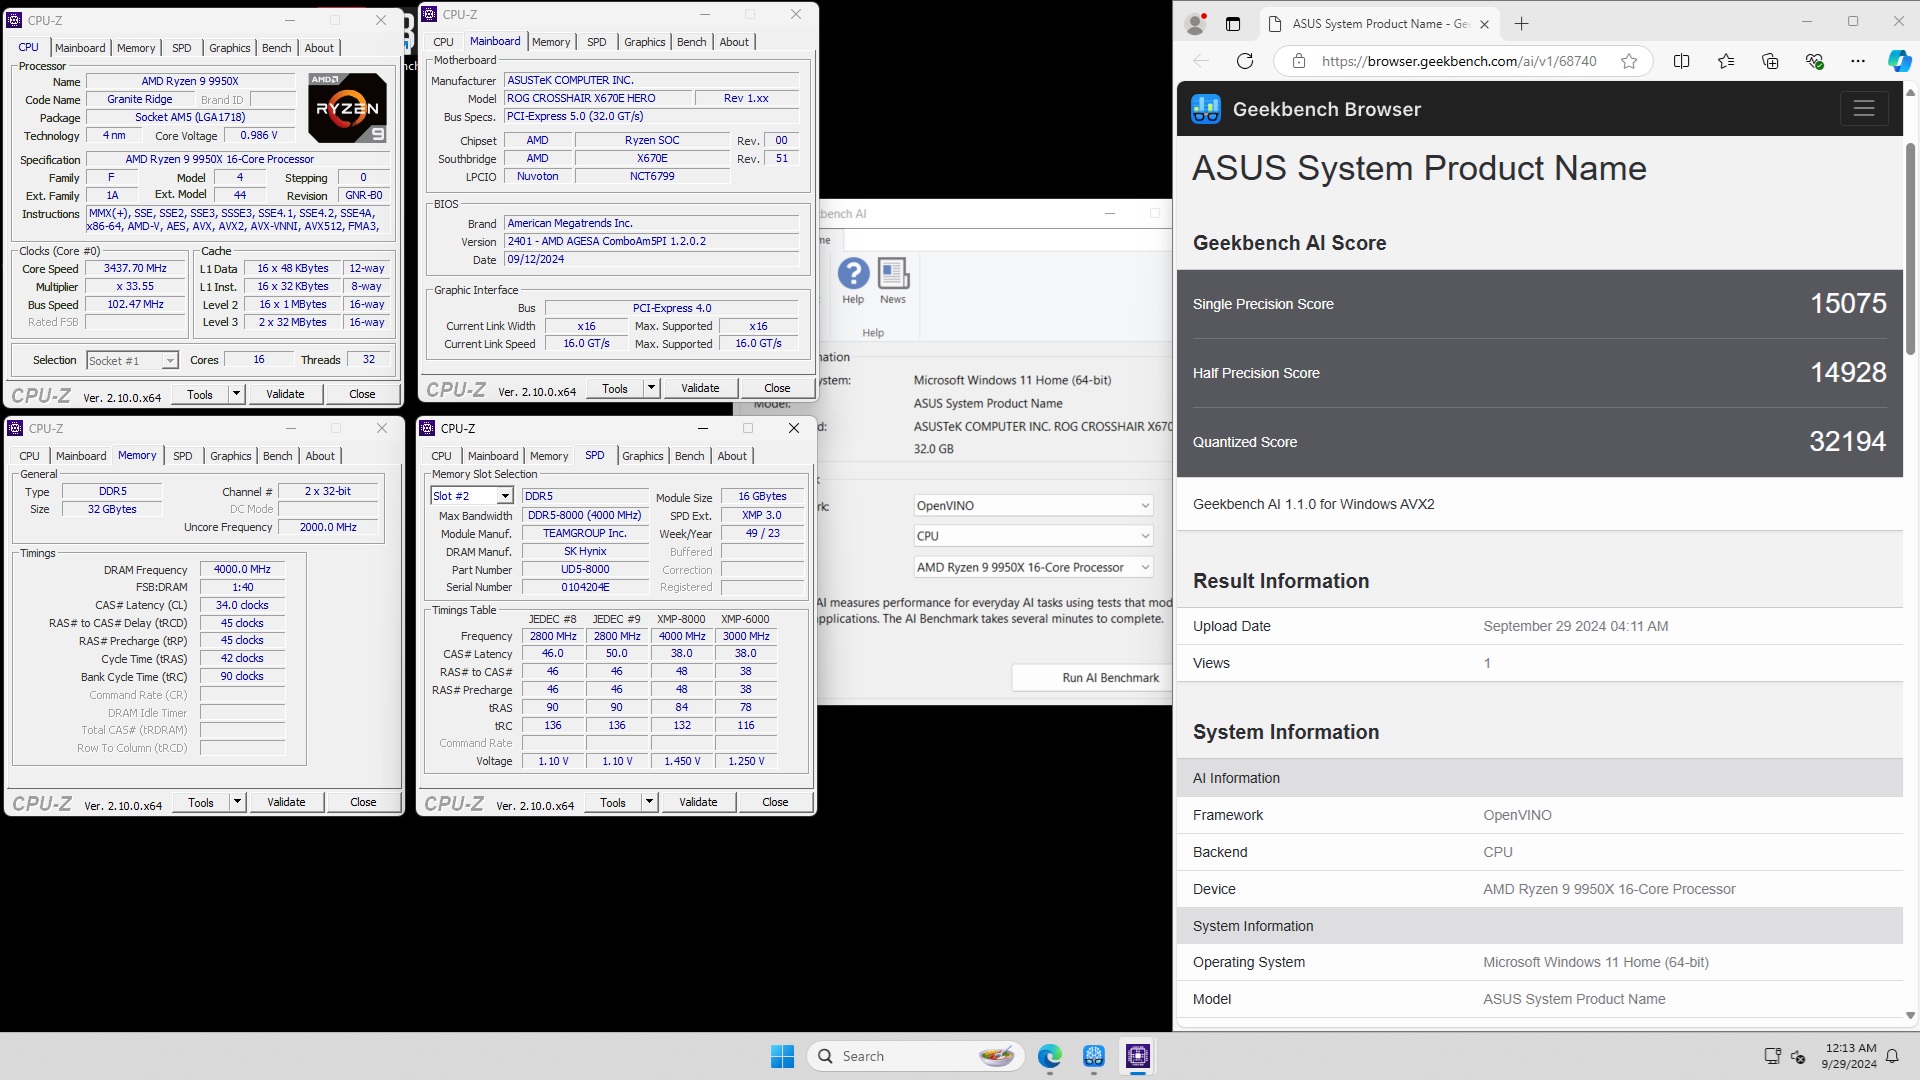The image size is (1920, 1080).
Task: Click the Help icon in Geekbench AI
Action: click(x=853, y=273)
